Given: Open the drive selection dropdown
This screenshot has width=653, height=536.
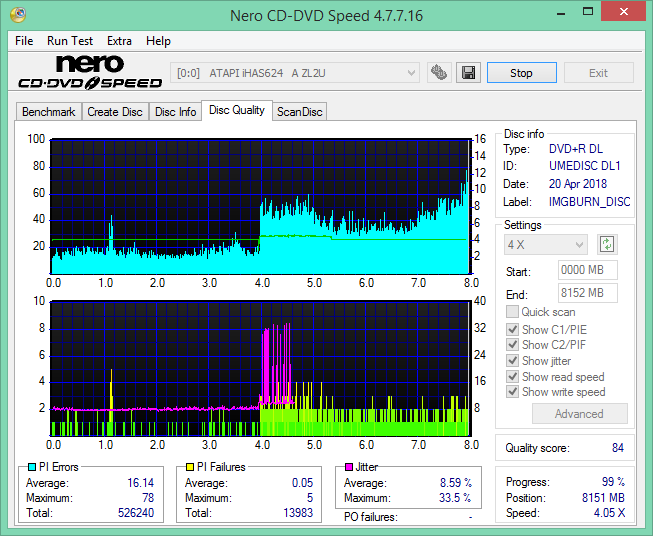Looking at the screenshot, I should coord(295,73).
